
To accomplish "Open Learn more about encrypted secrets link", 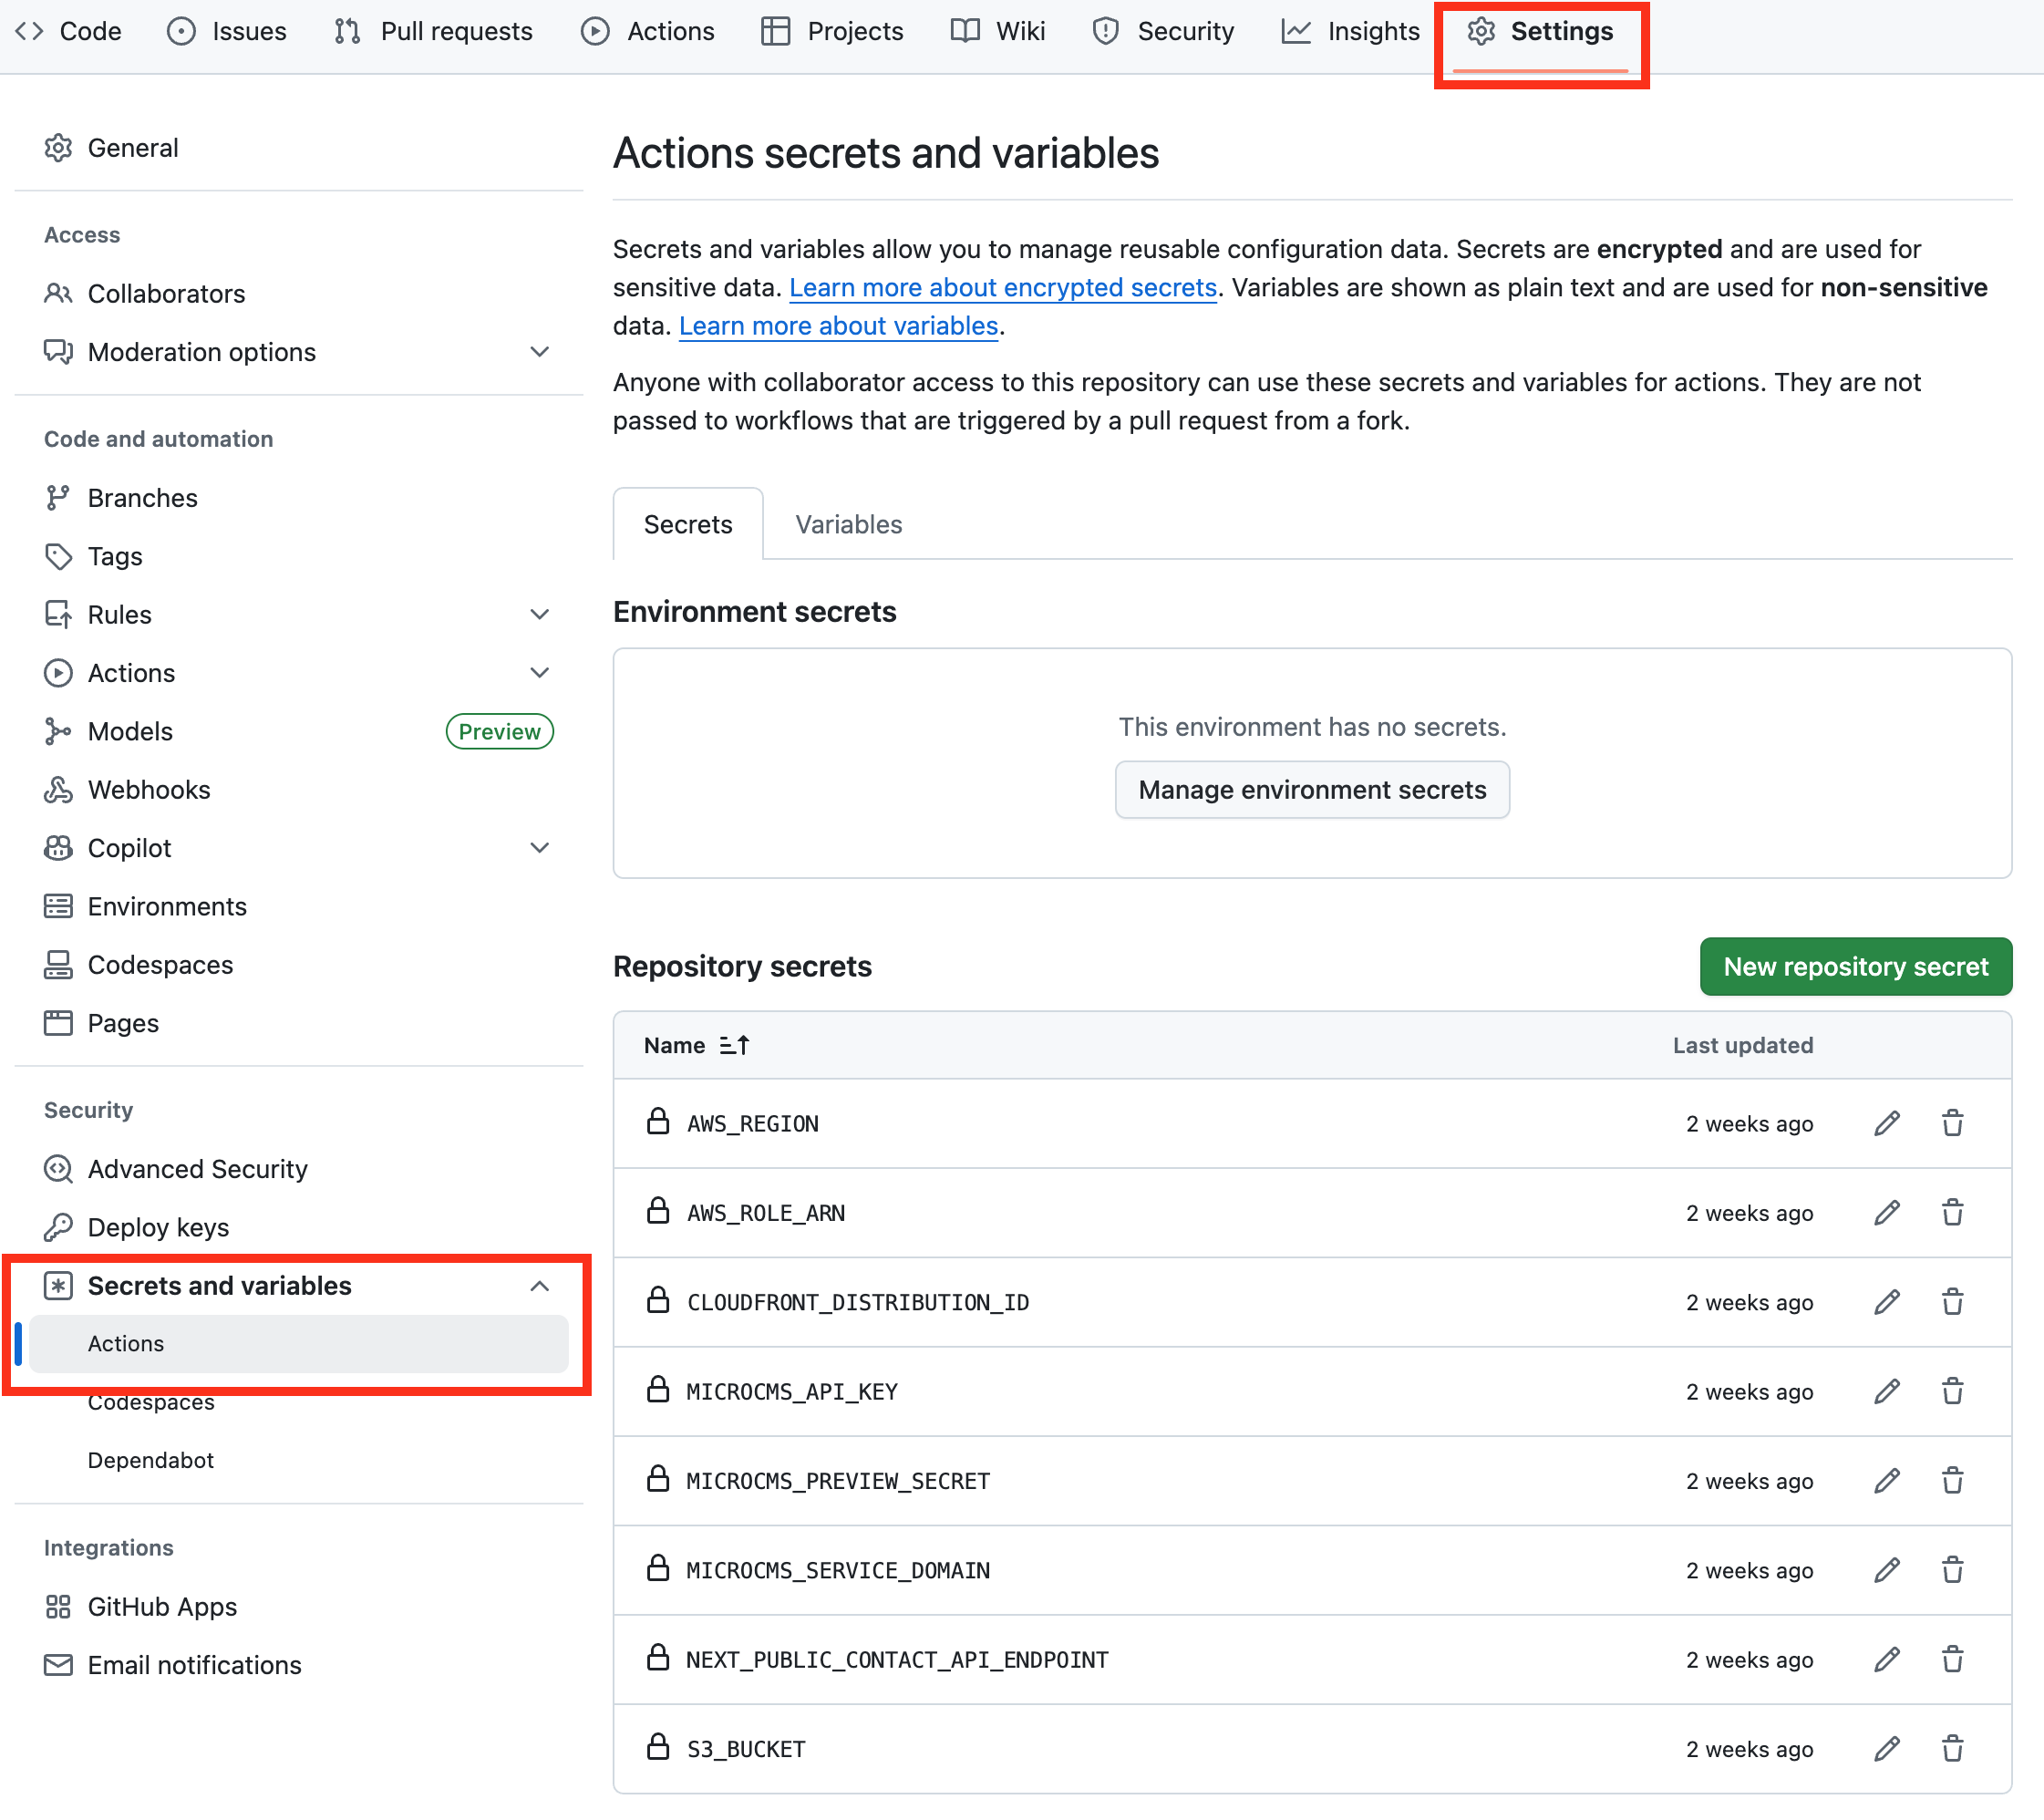I will (1002, 288).
